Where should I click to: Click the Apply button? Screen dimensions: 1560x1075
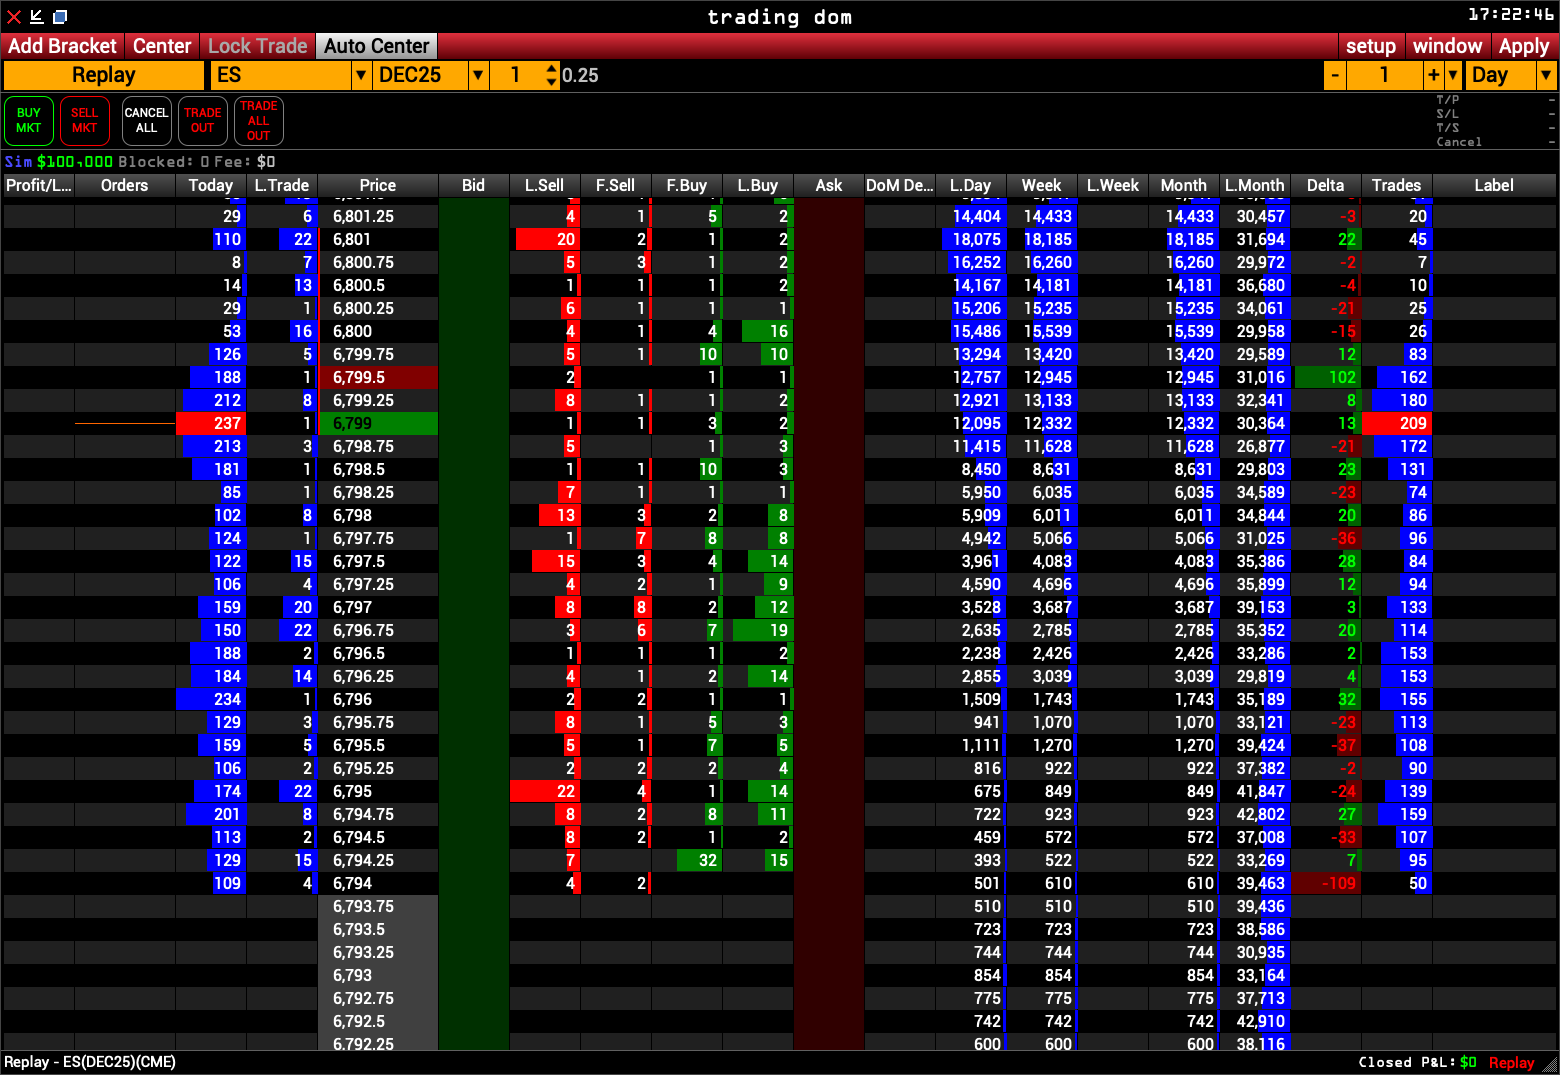click(1523, 46)
